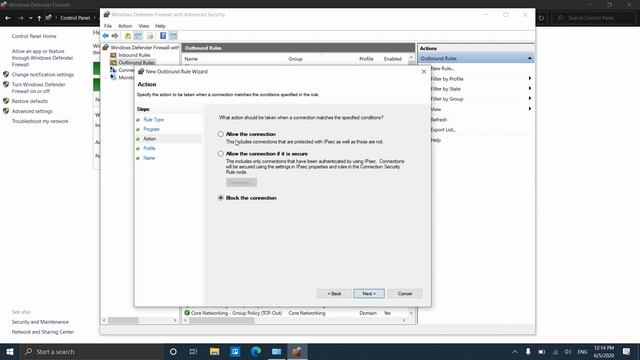Expand the Filter by Group submenu arrow

[530, 98]
